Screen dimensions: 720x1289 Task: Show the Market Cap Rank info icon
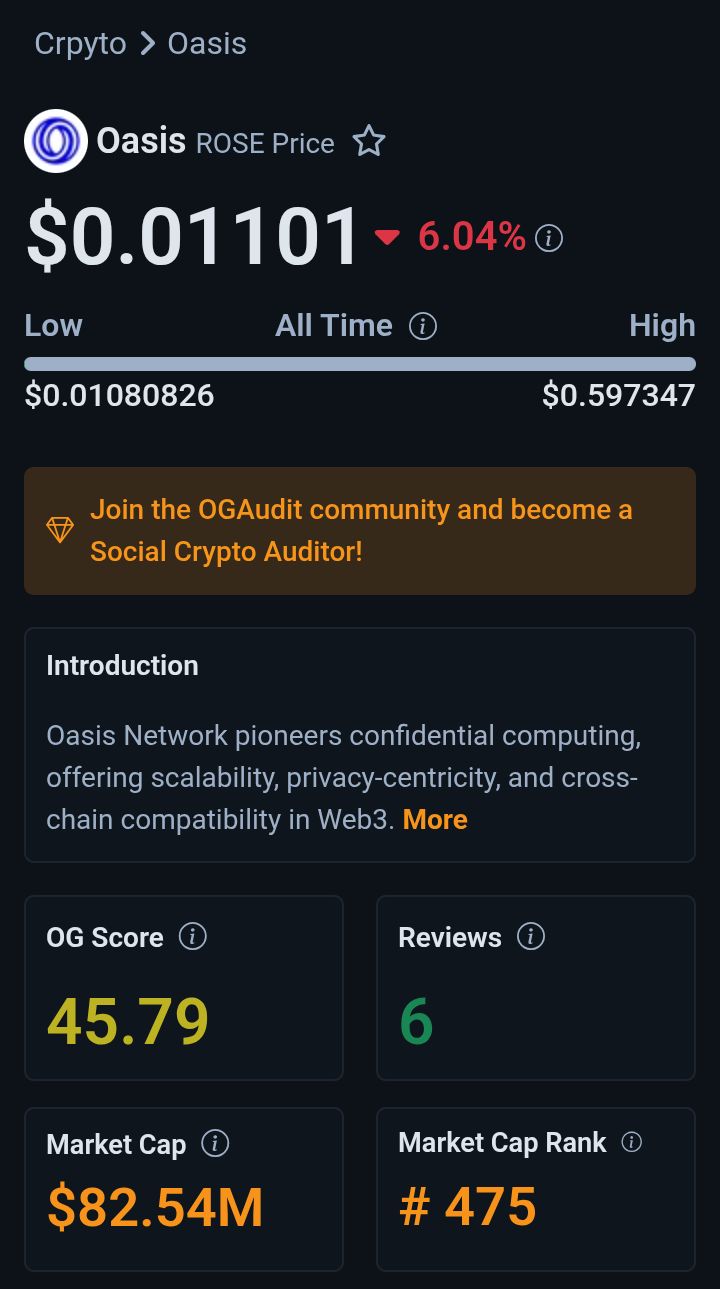click(x=631, y=1143)
